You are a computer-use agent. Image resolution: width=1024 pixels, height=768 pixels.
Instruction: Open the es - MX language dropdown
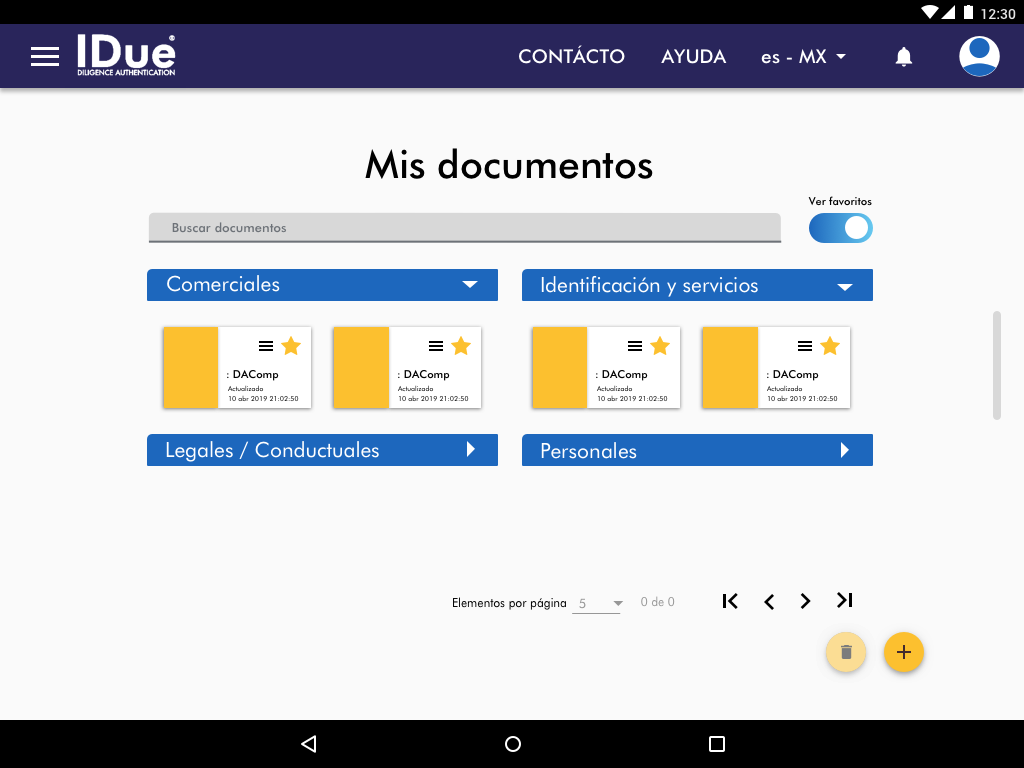pos(803,57)
